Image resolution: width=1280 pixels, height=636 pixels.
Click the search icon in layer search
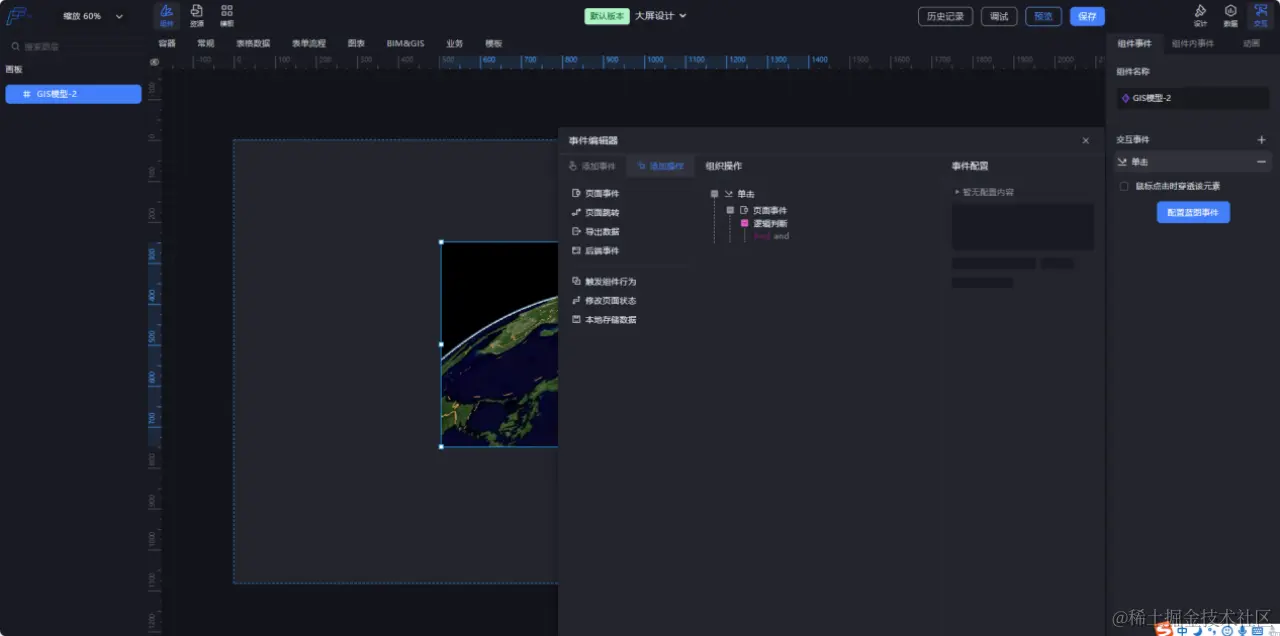tap(15, 47)
